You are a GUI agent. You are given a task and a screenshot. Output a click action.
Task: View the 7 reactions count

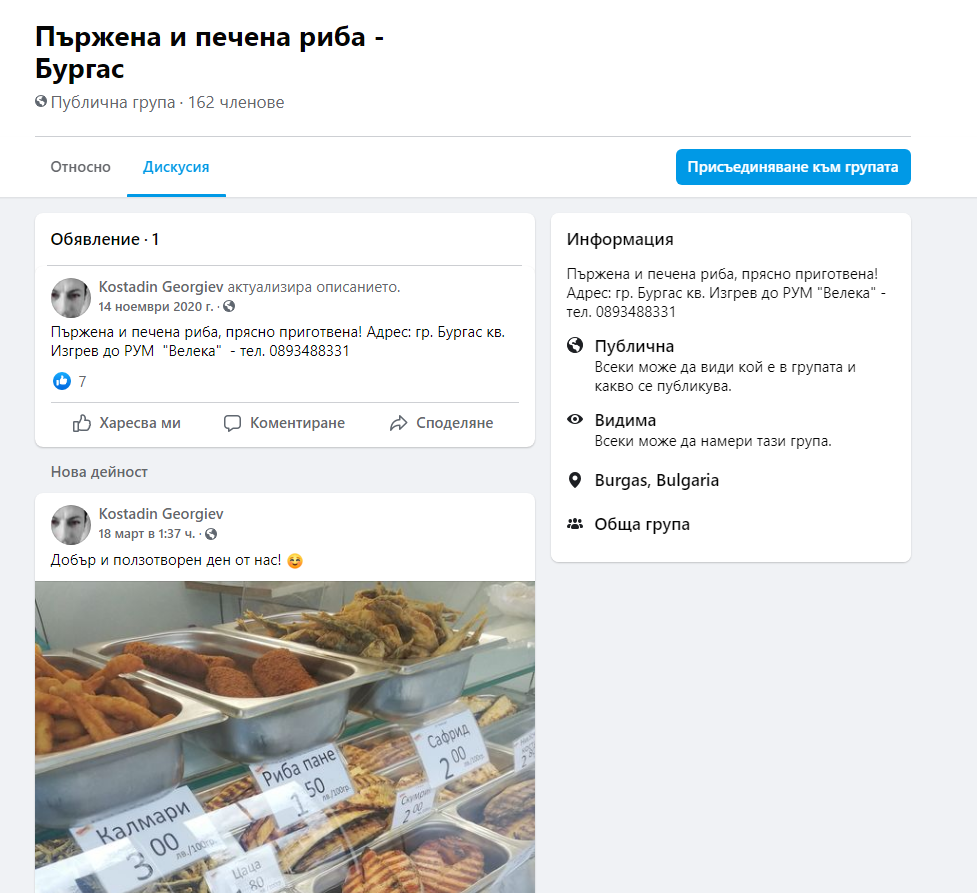[x=82, y=381]
